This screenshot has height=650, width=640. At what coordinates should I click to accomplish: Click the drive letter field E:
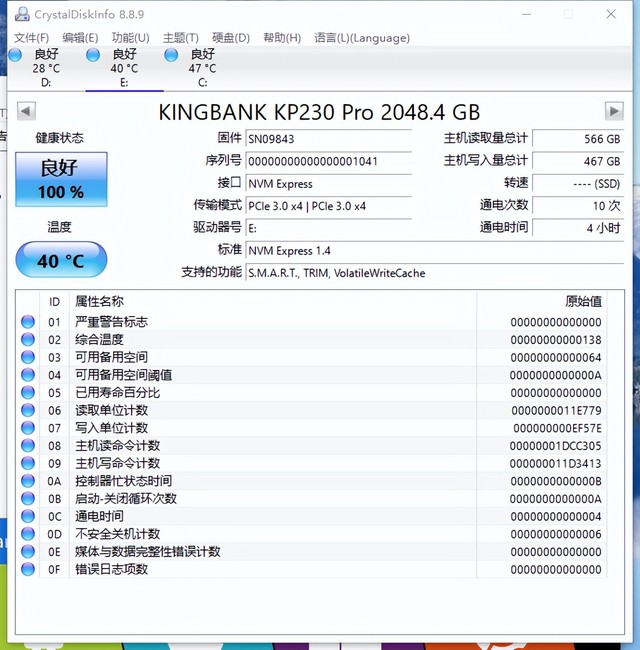[x=329, y=228]
